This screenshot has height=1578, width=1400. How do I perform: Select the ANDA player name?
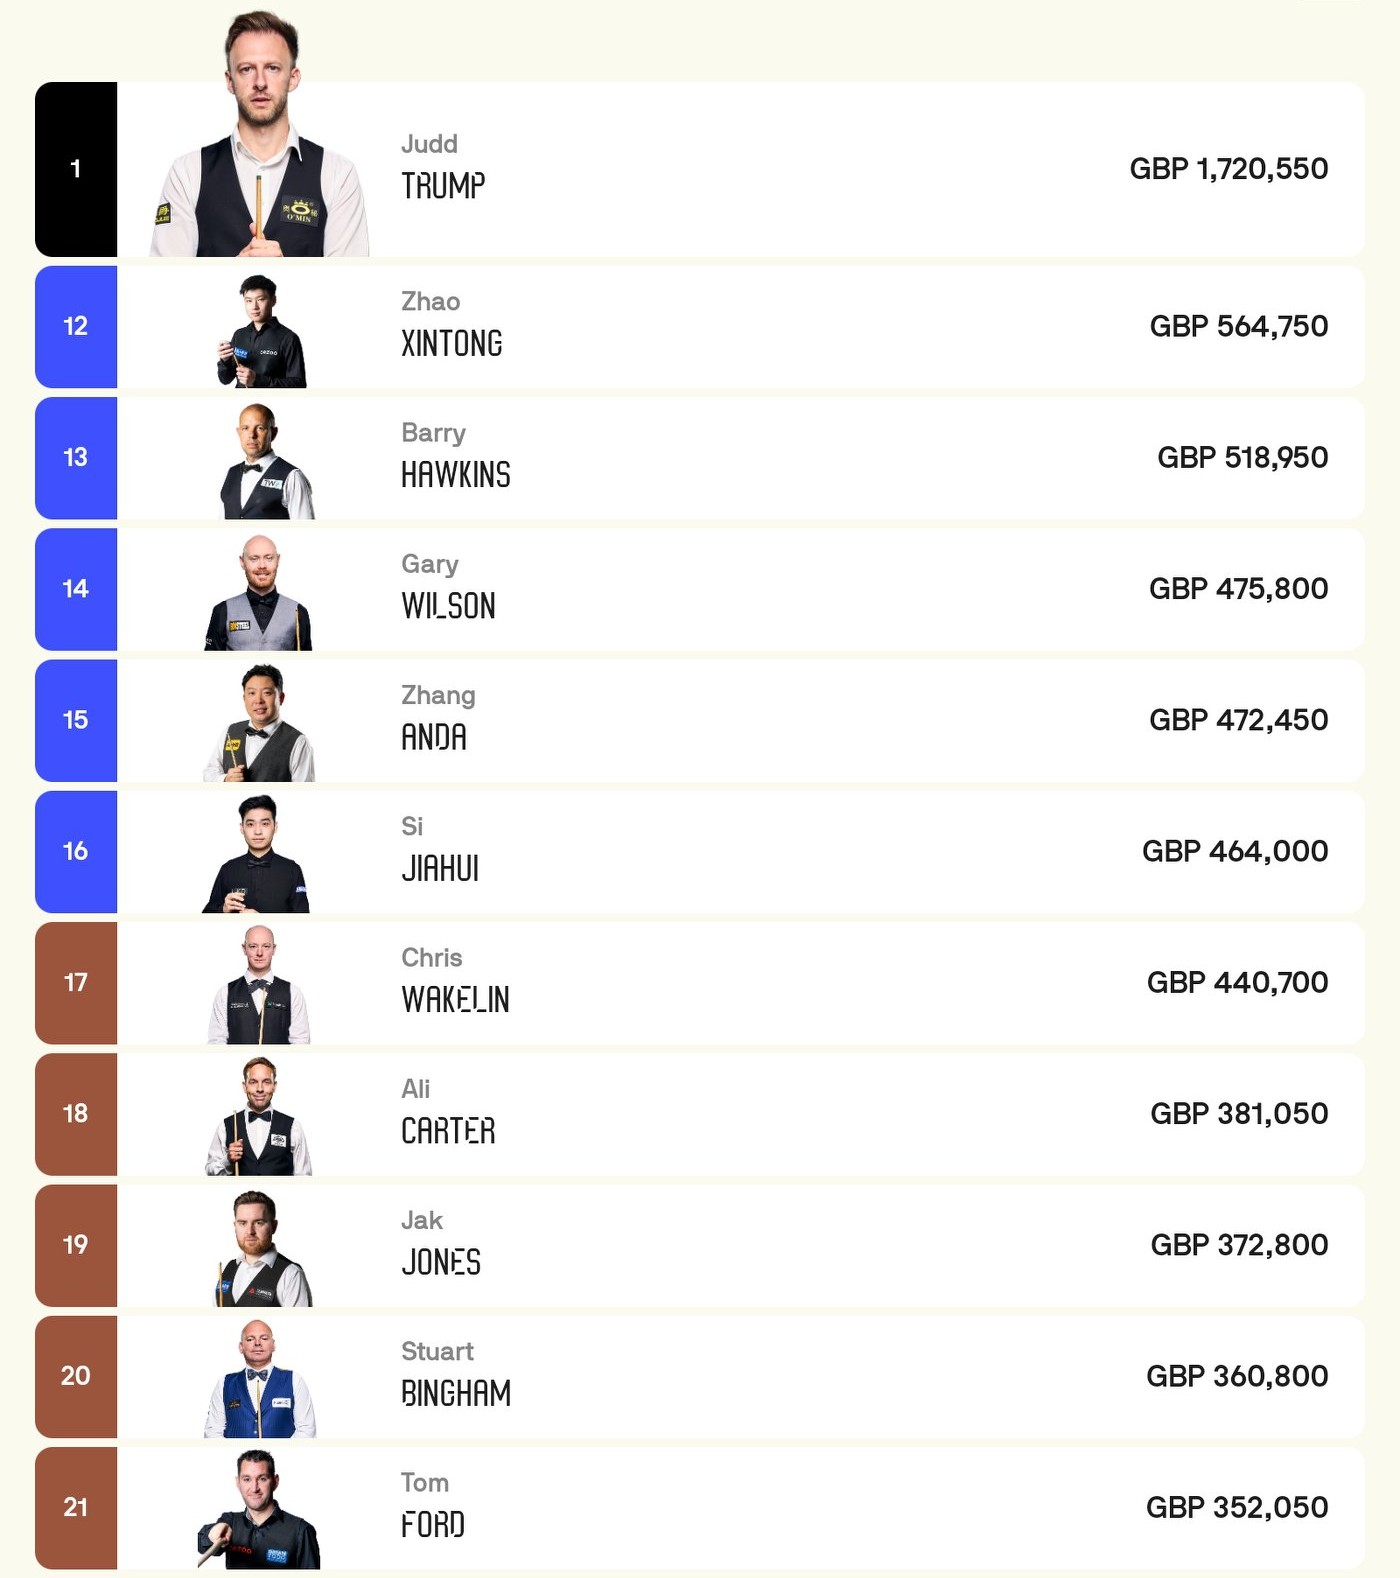[434, 738]
